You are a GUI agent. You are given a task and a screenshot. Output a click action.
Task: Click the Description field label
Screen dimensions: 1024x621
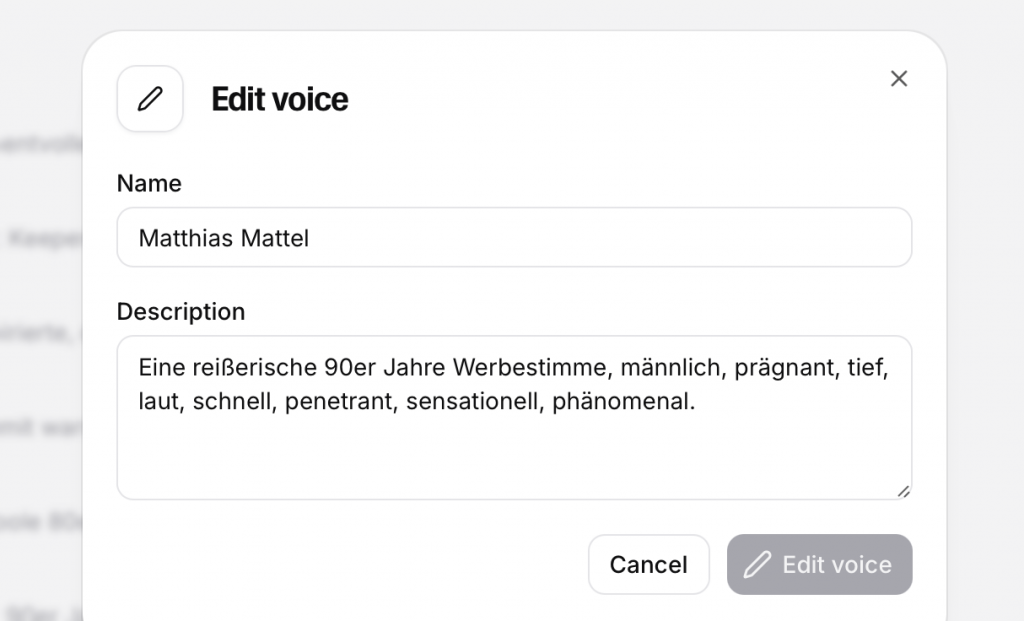[181, 311]
